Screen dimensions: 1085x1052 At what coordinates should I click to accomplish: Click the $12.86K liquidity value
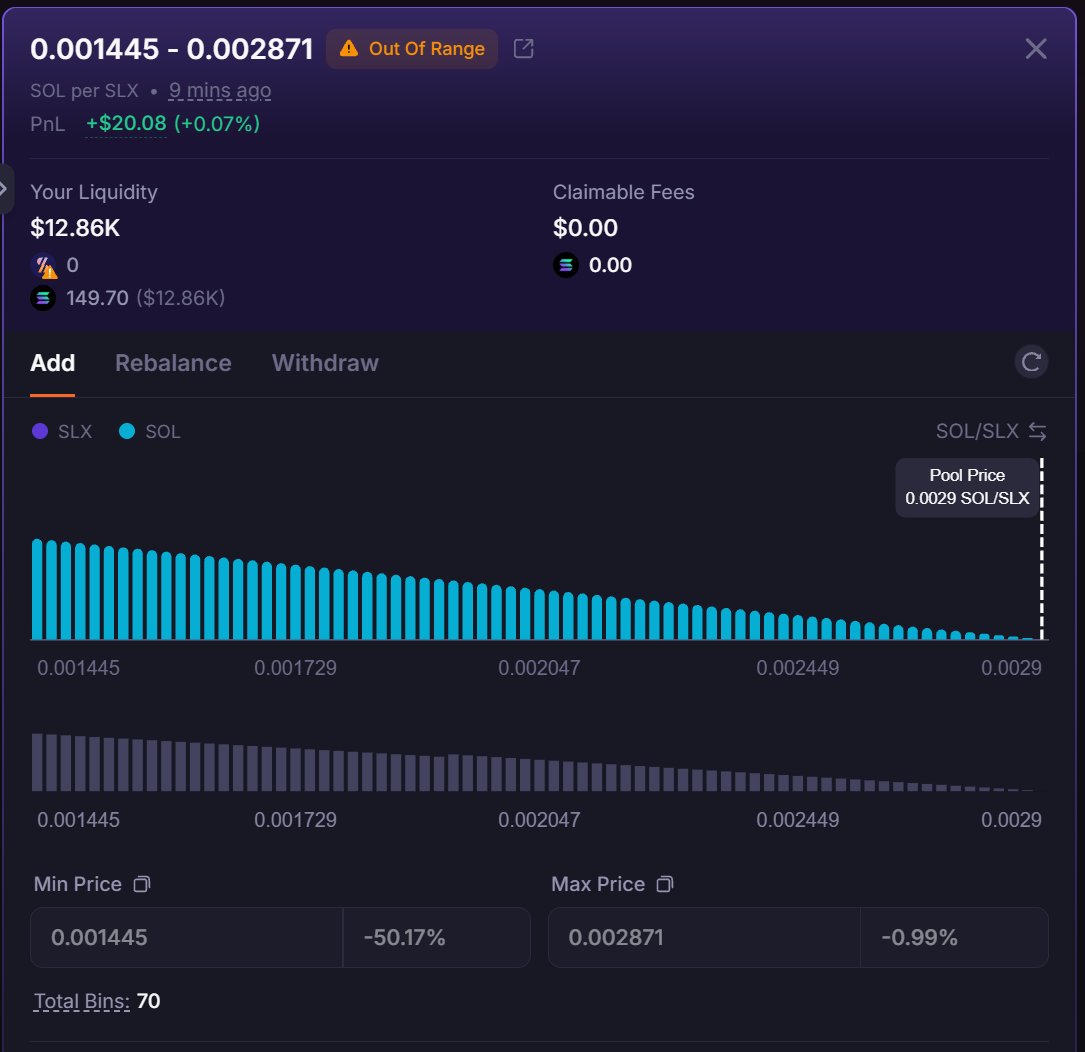pos(75,228)
